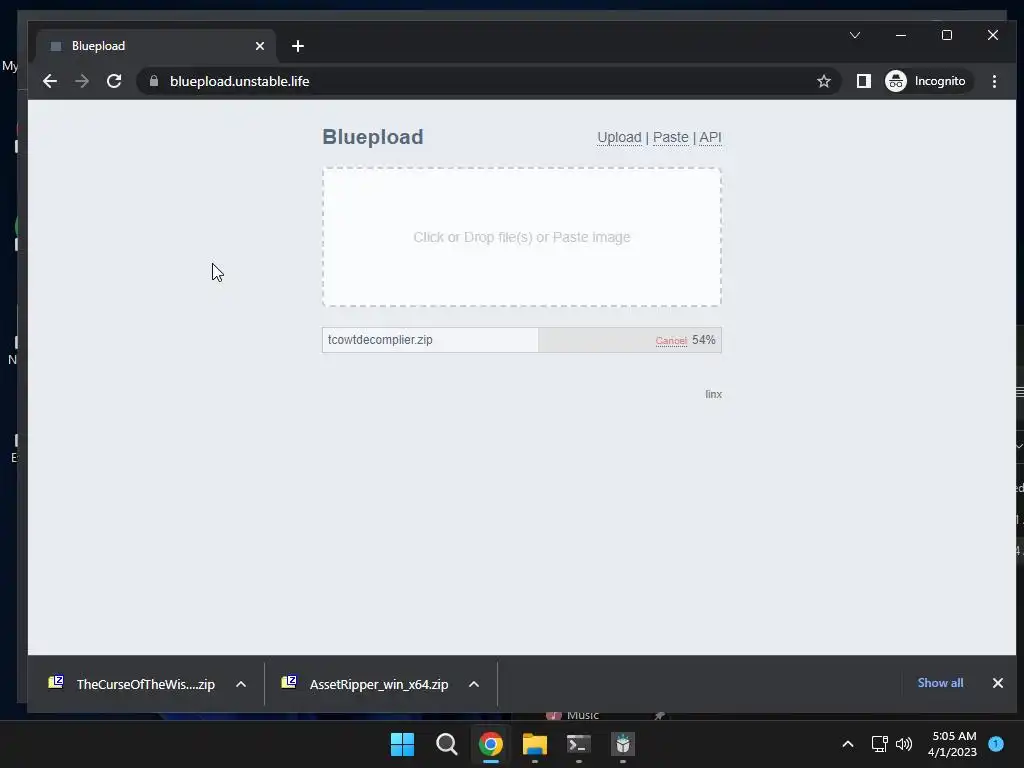
Task: Close the downloads bar
Action: pyautogui.click(x=997, y=682)
